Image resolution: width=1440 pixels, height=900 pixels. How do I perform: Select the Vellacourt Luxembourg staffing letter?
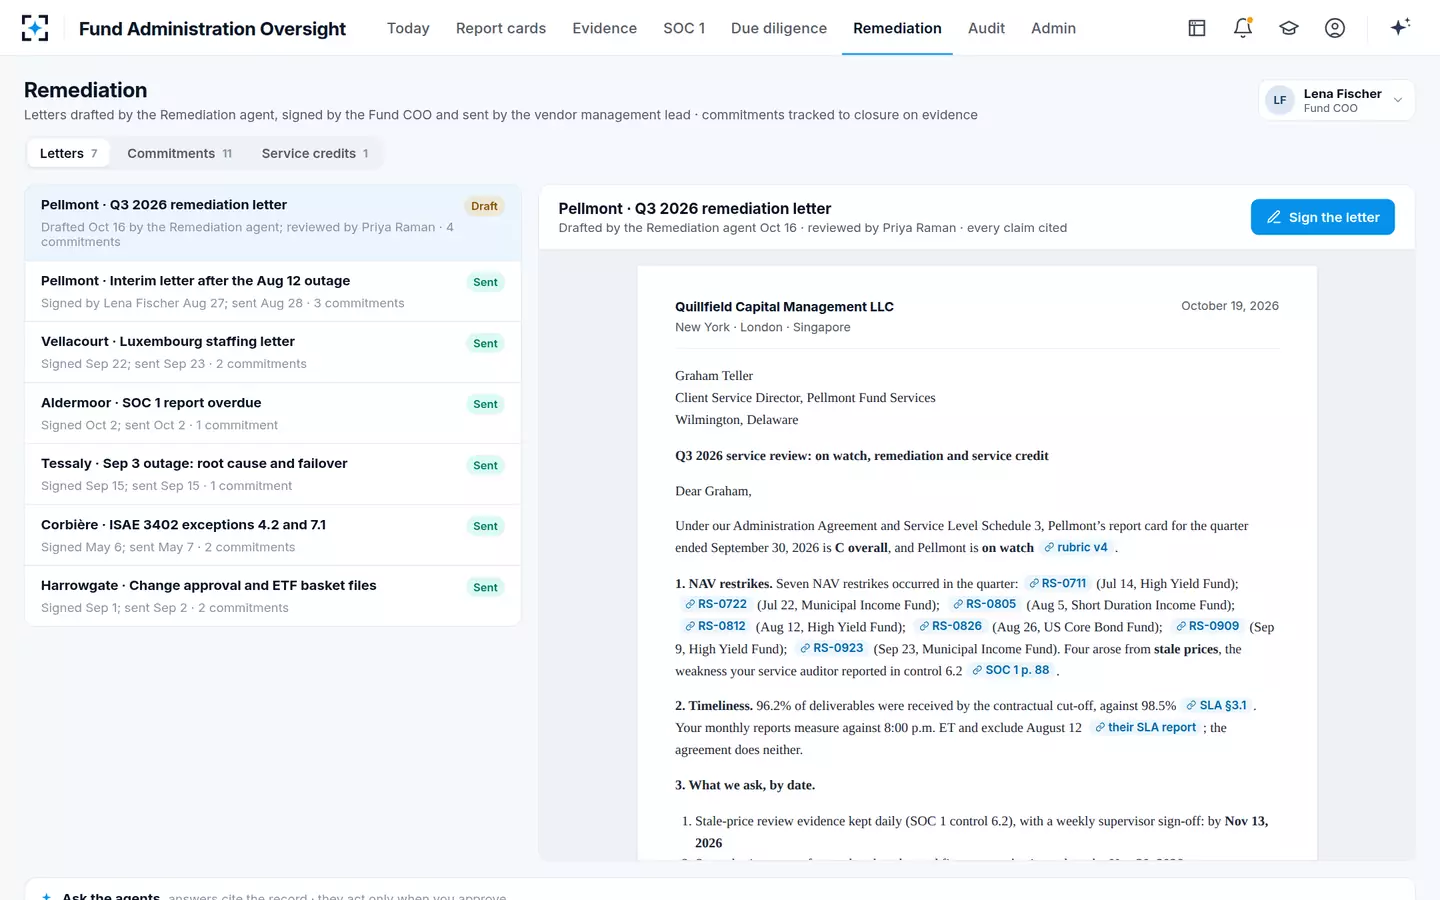tap(273, 352)
